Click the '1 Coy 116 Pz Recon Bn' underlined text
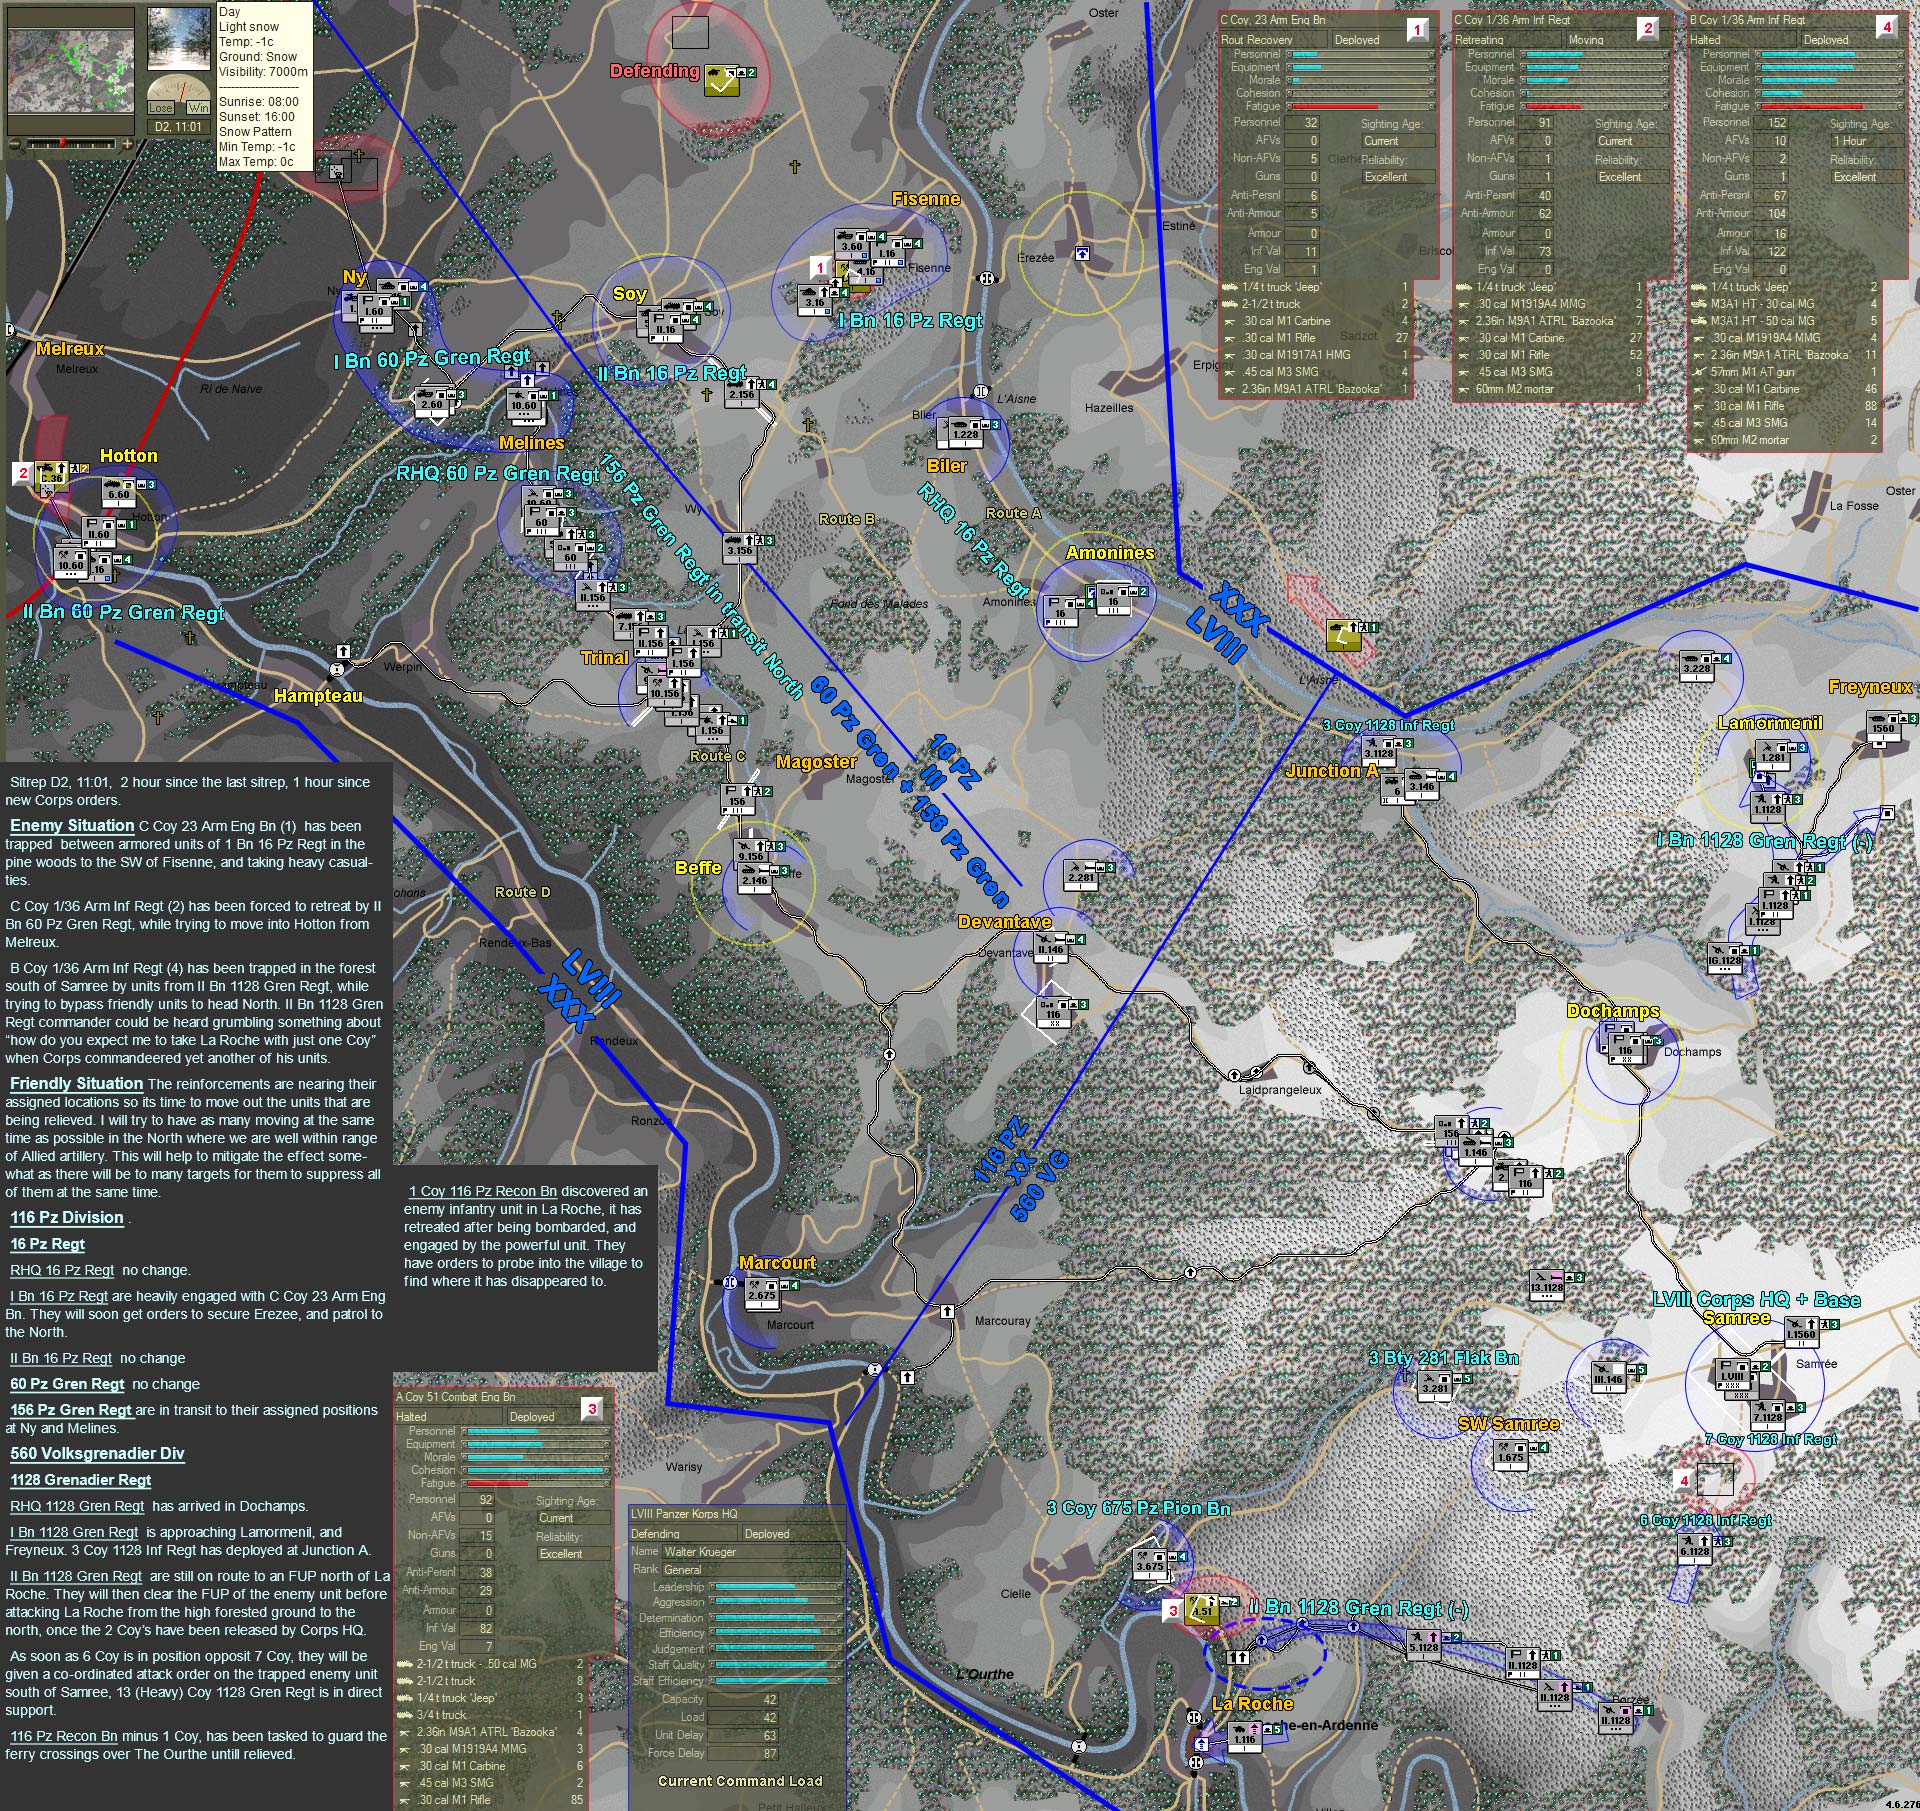Screen dimensions: 1920x1811 [483, 1191]
